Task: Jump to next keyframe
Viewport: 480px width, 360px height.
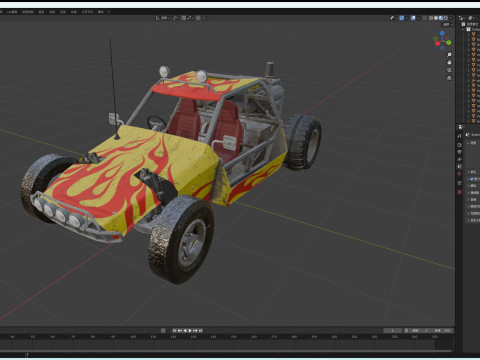Action: [195, 330]
